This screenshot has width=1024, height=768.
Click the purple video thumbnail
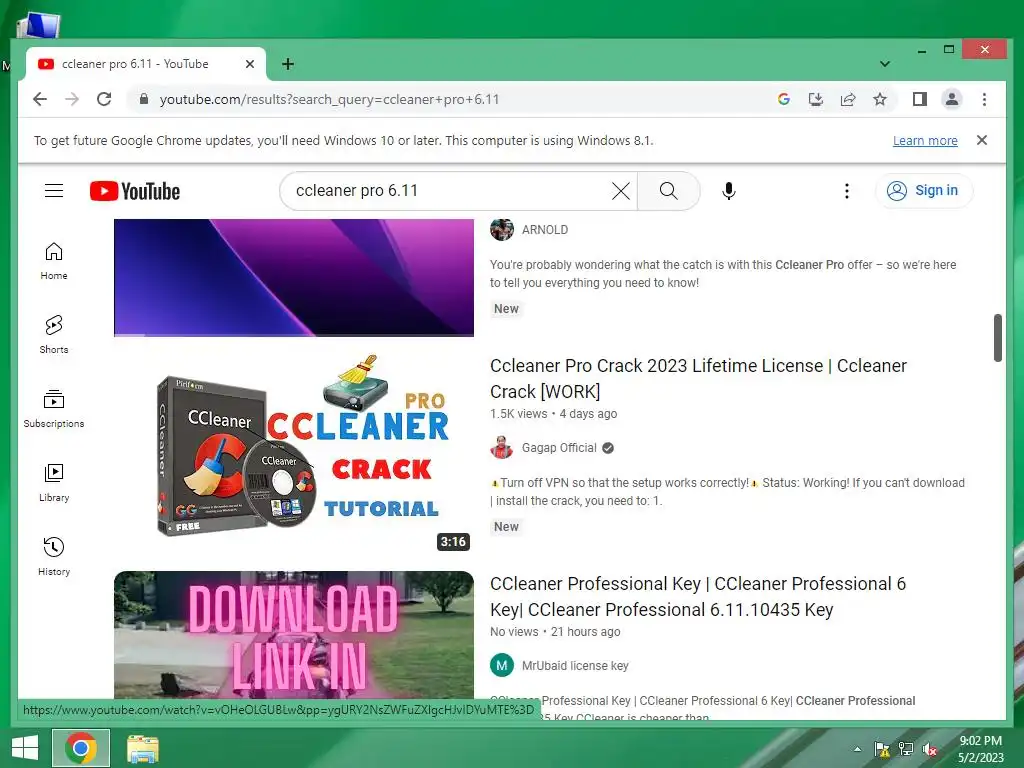pyautogui.click(x=294, y=278)
